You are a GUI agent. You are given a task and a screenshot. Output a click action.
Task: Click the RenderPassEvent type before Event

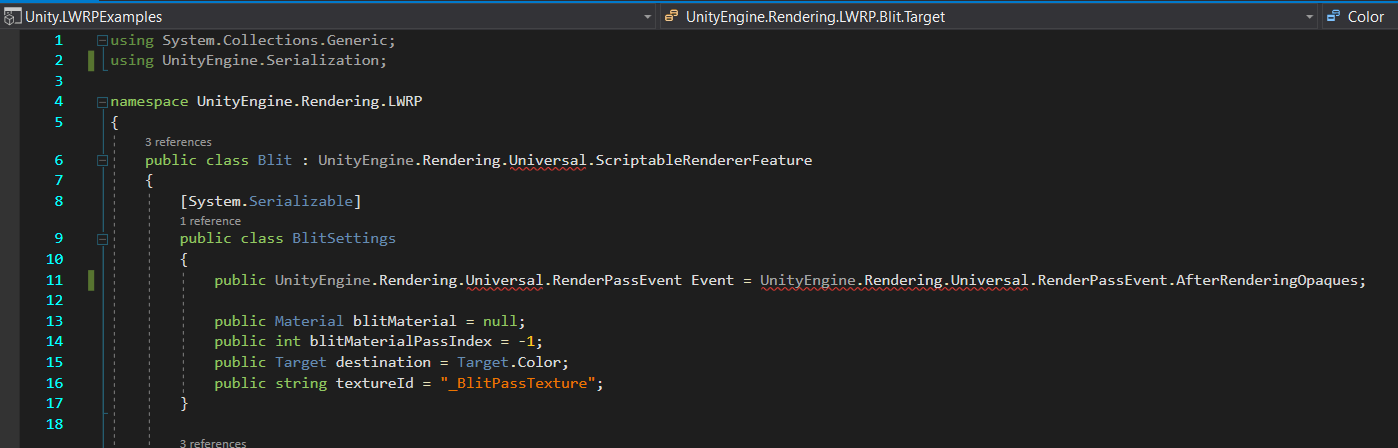click(616, 280)
